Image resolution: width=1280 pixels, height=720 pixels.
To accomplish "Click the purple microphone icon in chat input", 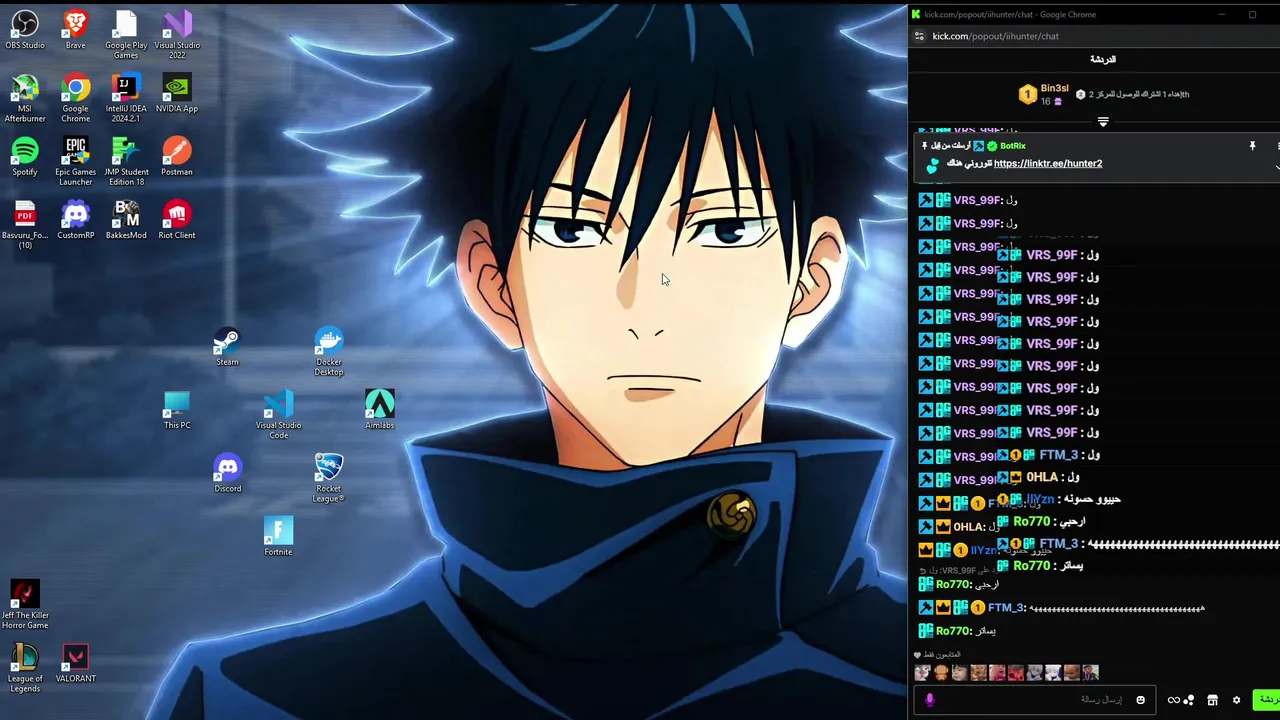I will point(929,700).
